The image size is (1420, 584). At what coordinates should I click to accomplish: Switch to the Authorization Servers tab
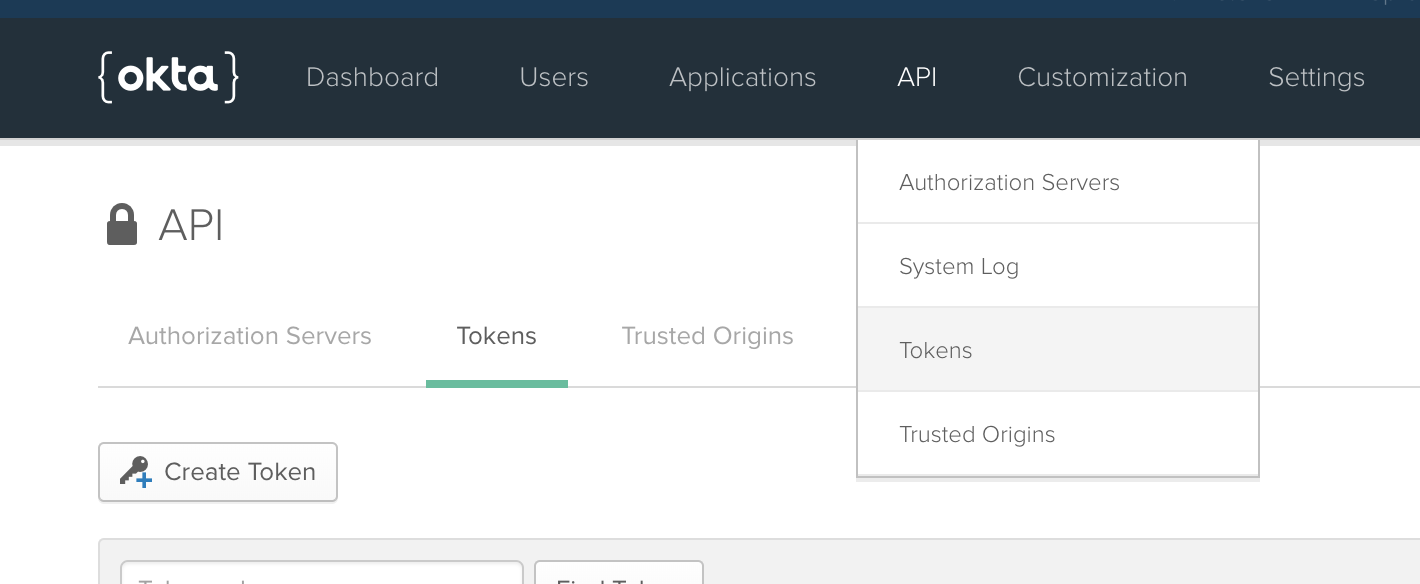tap(250, 336)
